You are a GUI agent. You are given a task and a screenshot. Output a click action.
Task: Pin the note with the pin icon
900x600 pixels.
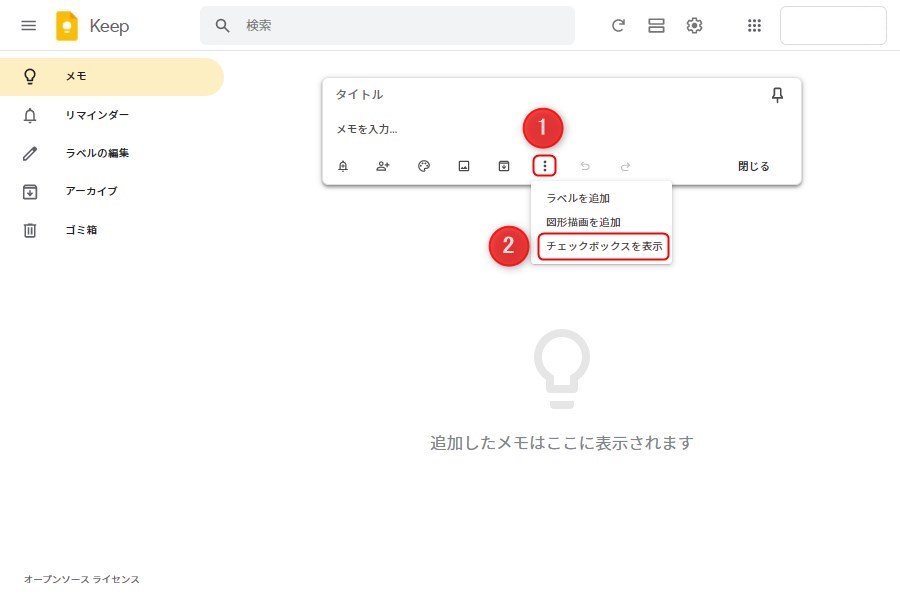pos(777,94)
